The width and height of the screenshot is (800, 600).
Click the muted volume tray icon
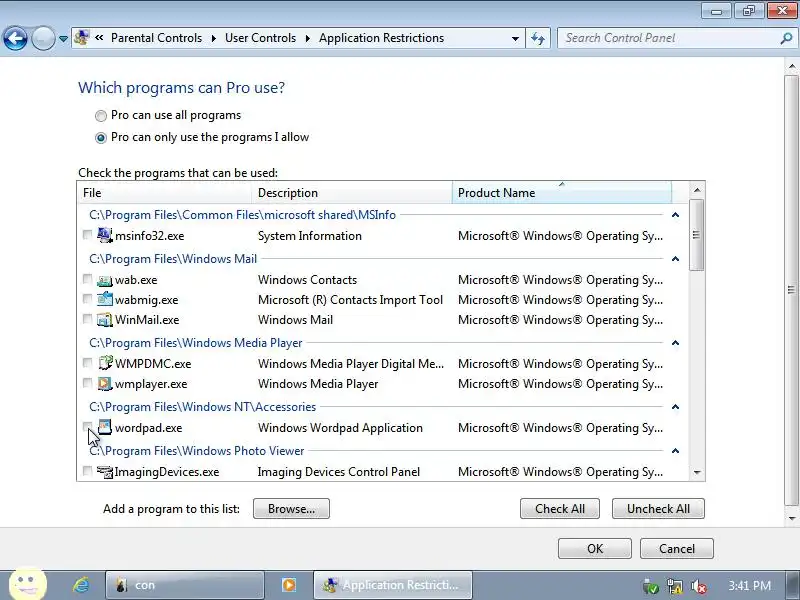tap(698, 587)
